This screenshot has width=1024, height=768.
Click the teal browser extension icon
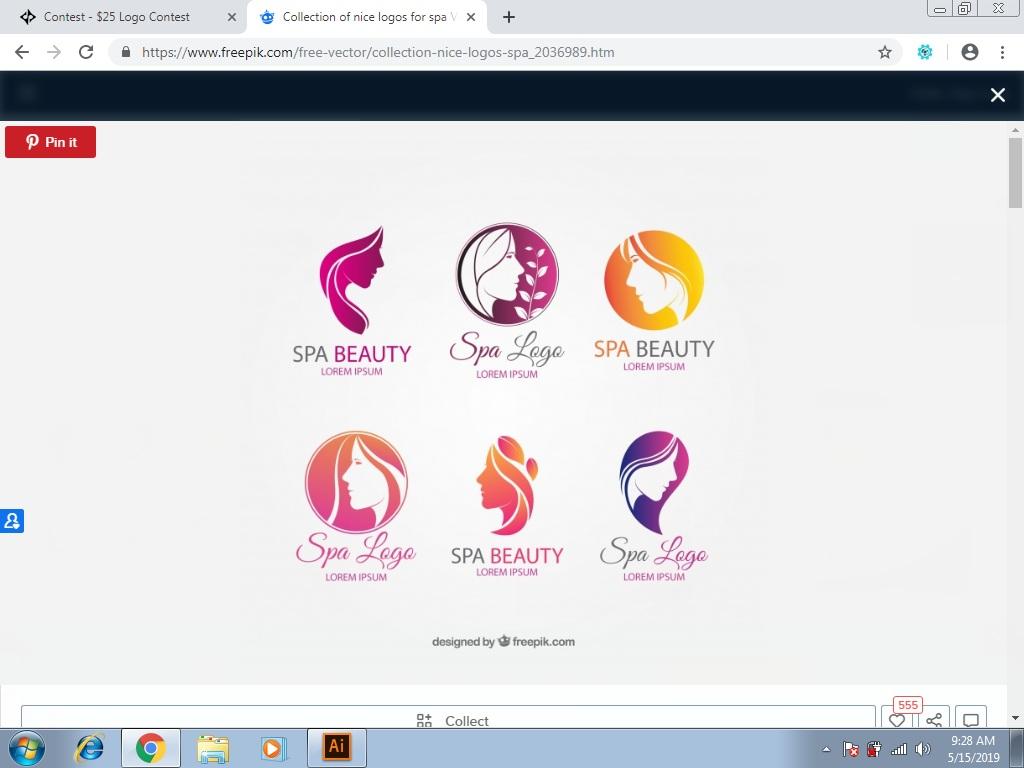925,52
